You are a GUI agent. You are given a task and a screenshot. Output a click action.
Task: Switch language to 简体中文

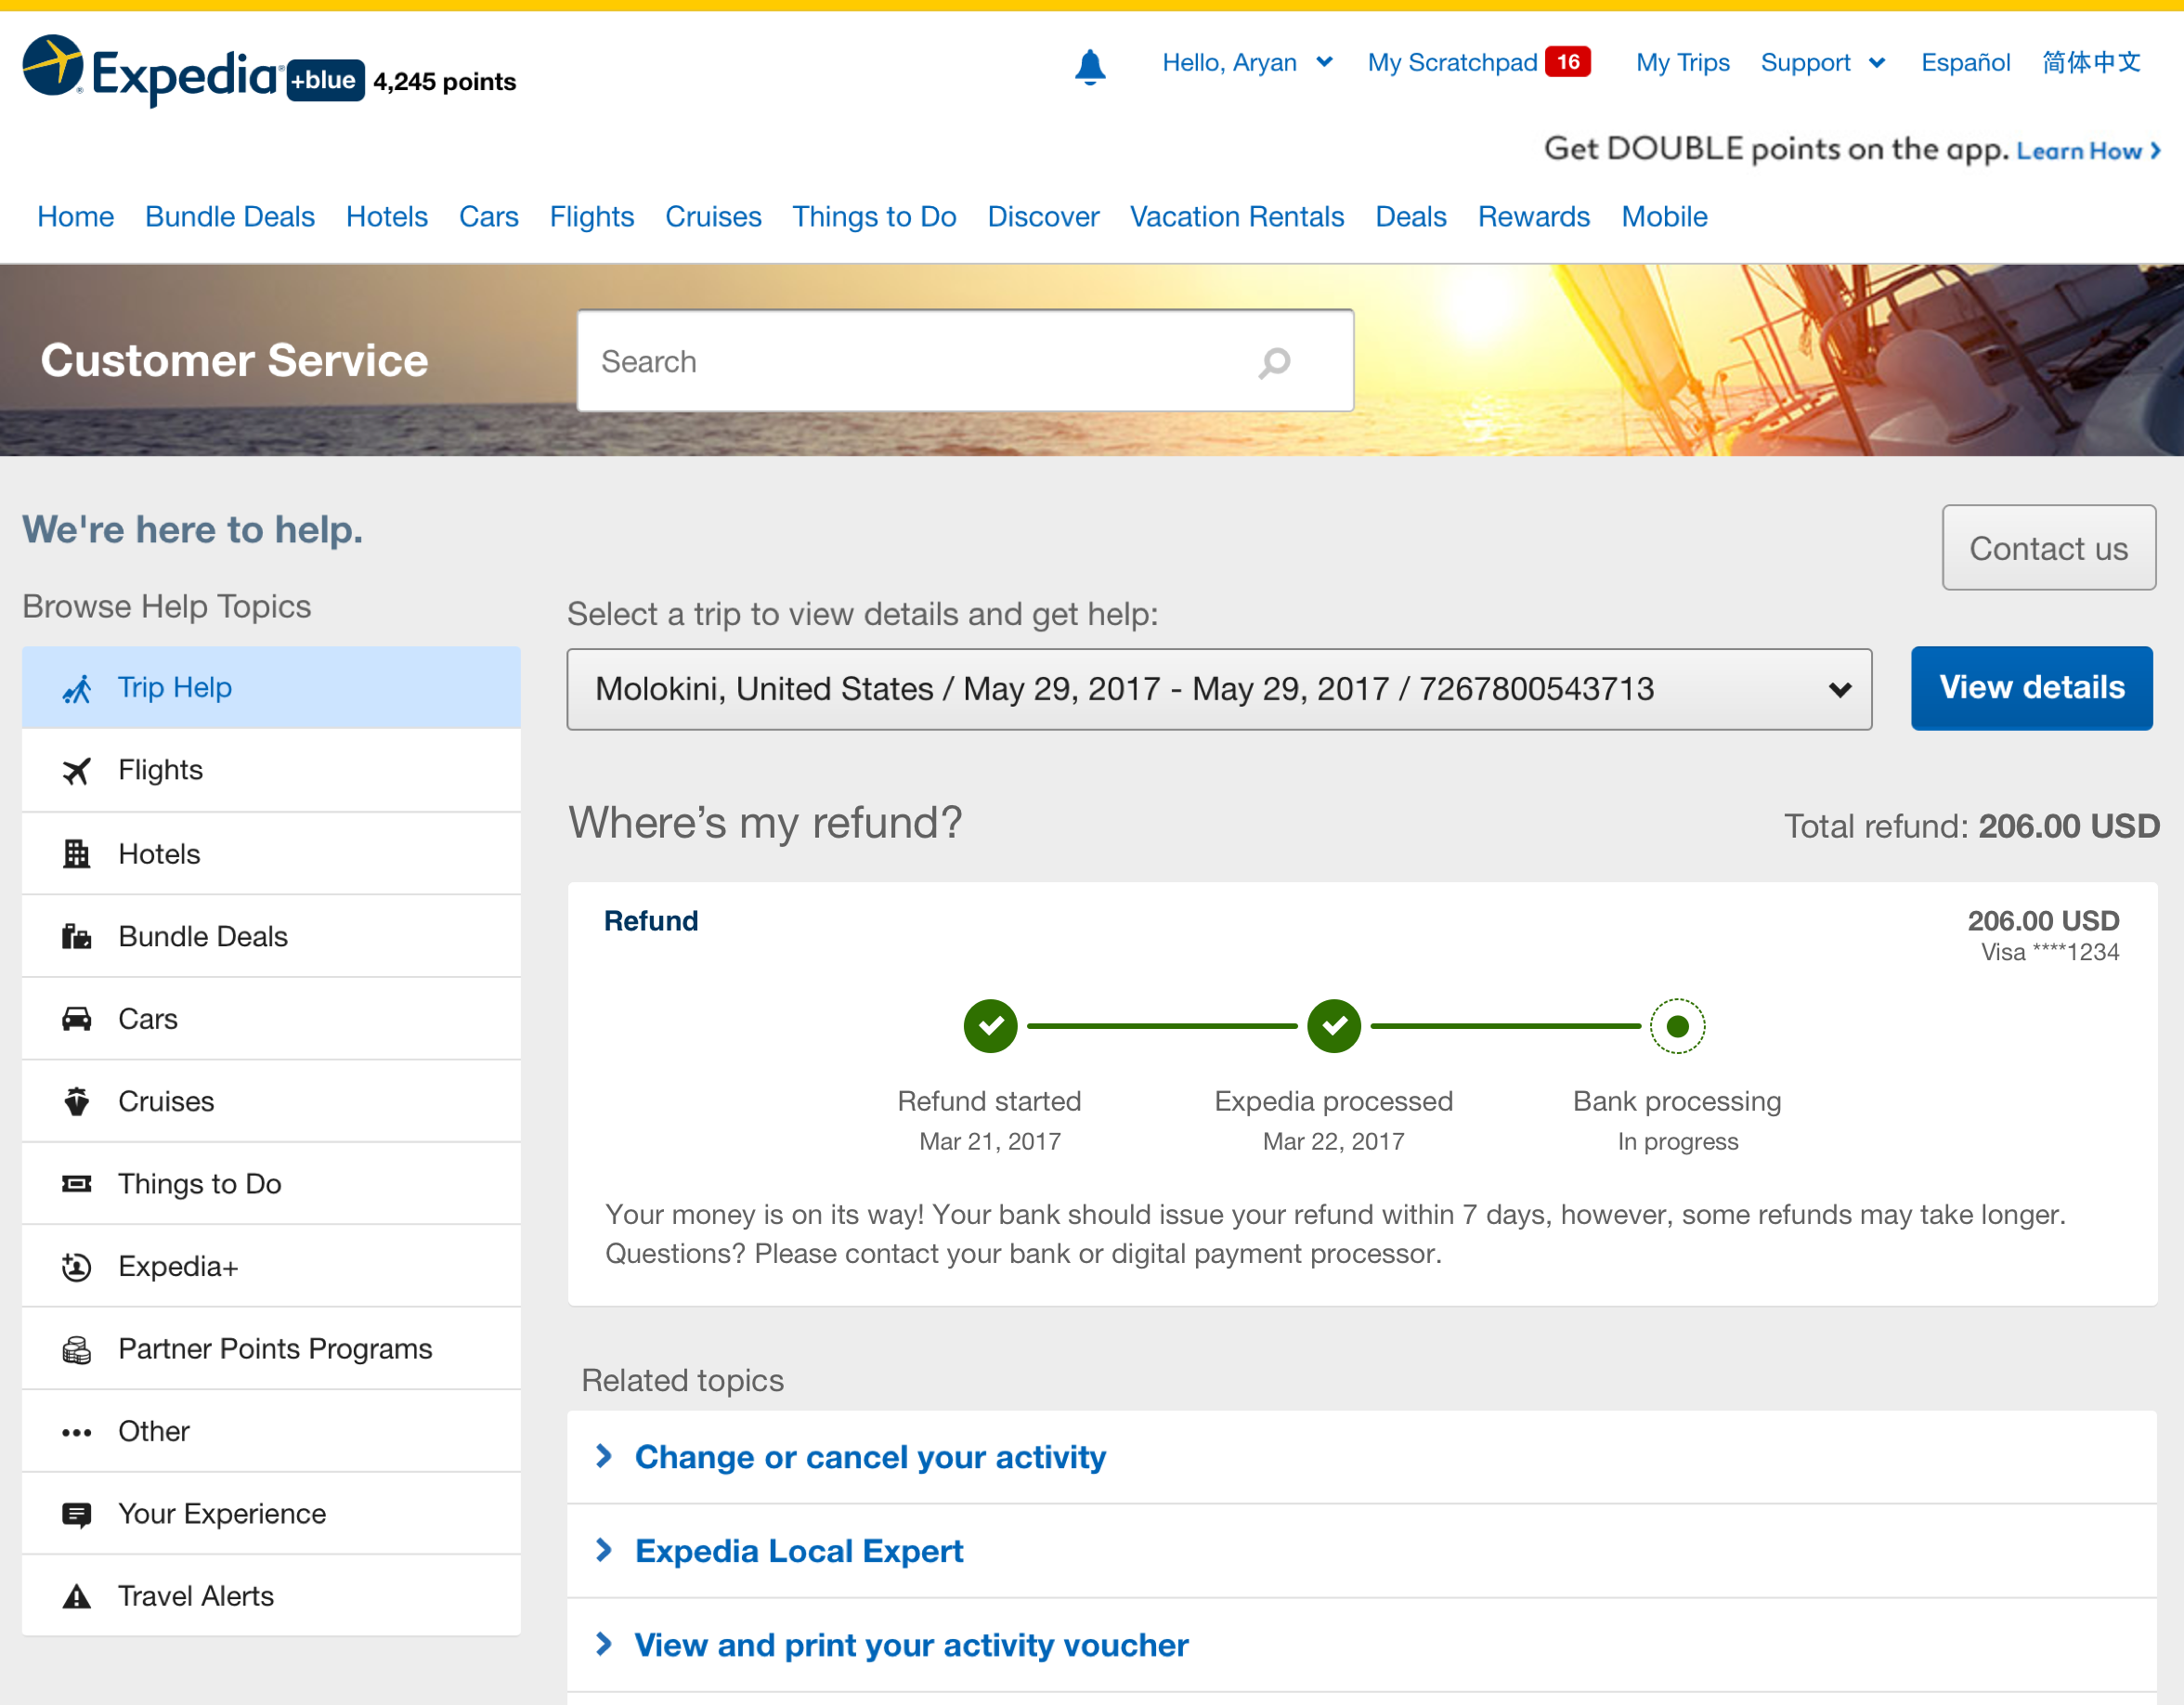point(2091,63)
